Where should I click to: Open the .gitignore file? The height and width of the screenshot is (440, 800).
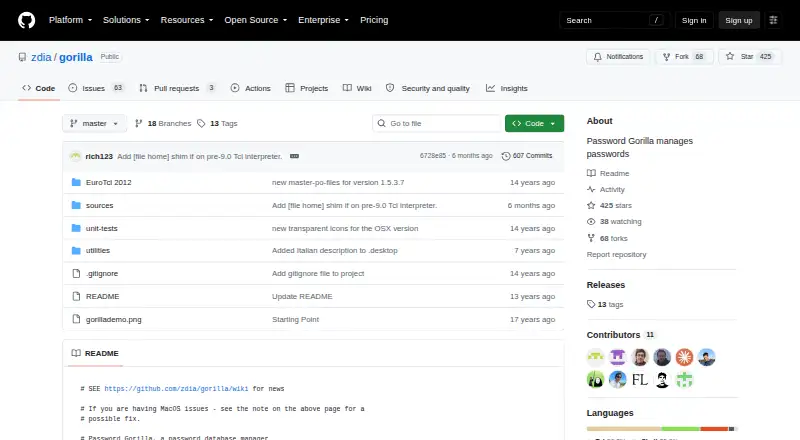(102, 274)
